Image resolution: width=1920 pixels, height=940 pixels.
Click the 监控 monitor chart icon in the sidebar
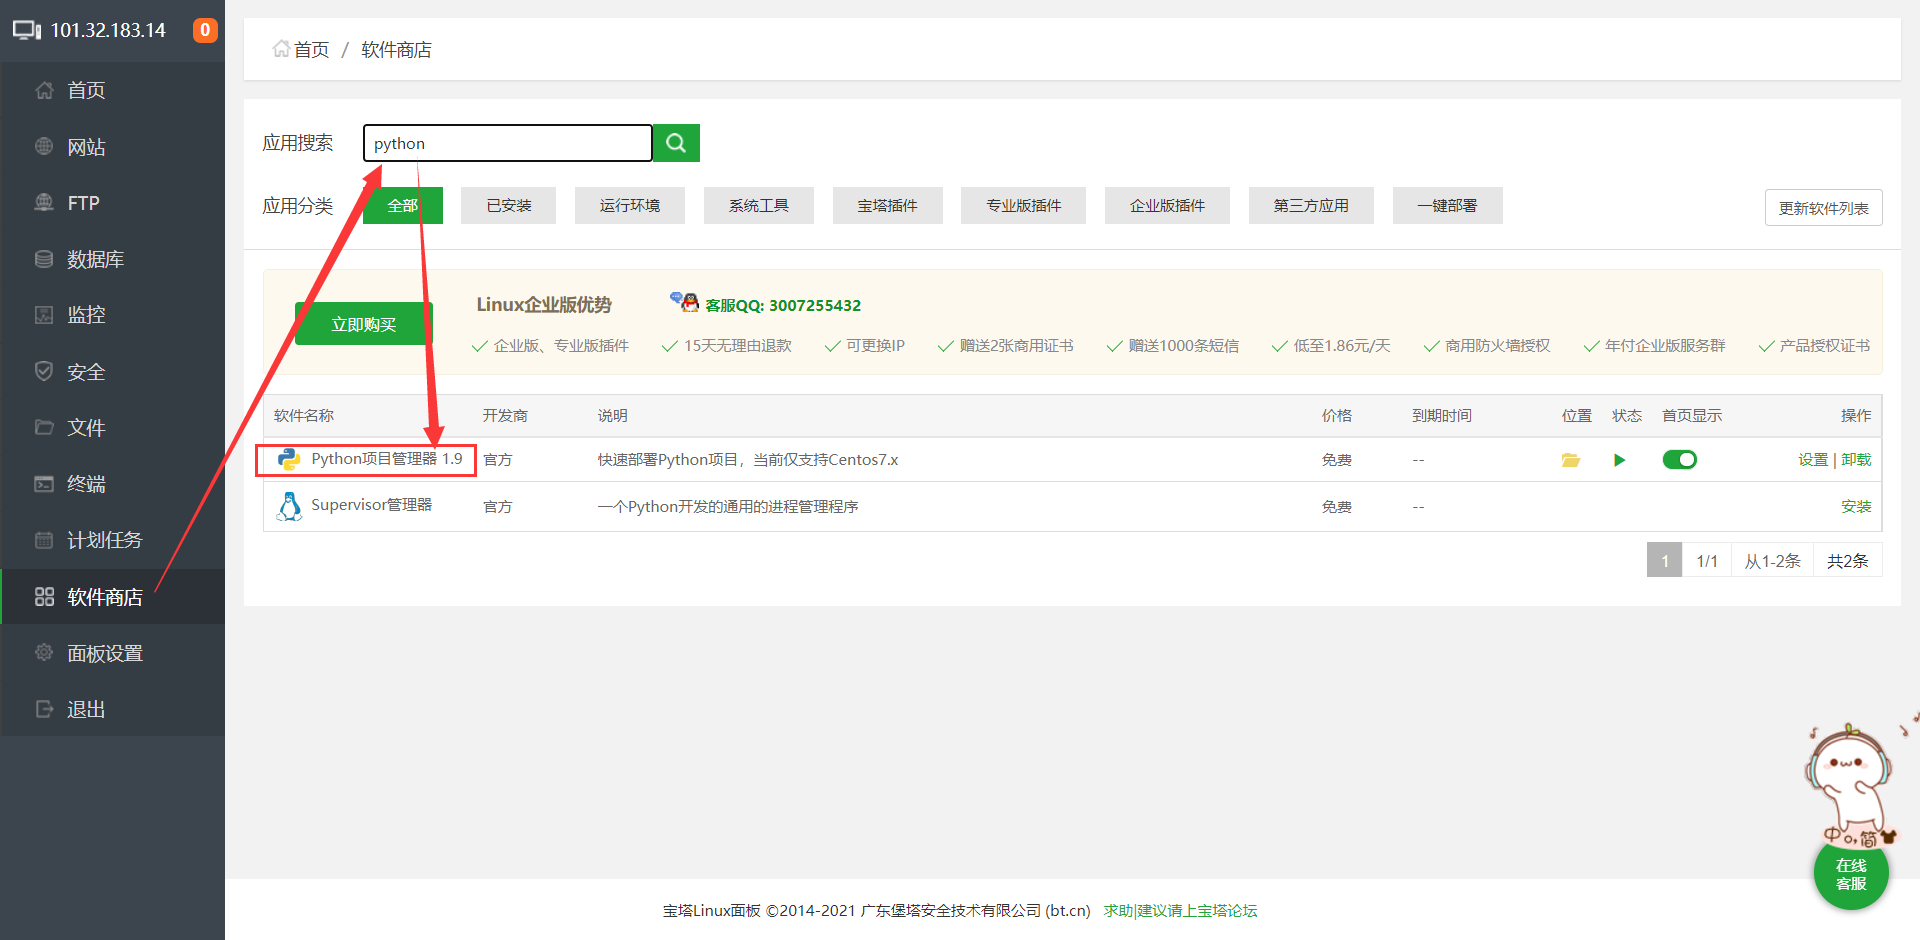(44, 315)
